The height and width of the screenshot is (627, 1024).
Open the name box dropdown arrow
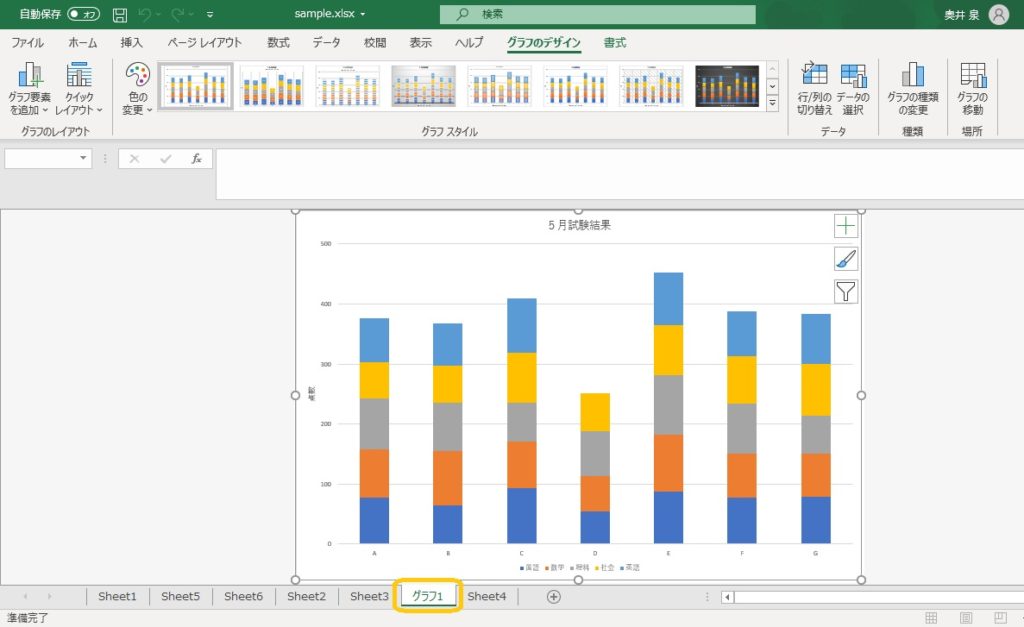(x=83, y=159)
